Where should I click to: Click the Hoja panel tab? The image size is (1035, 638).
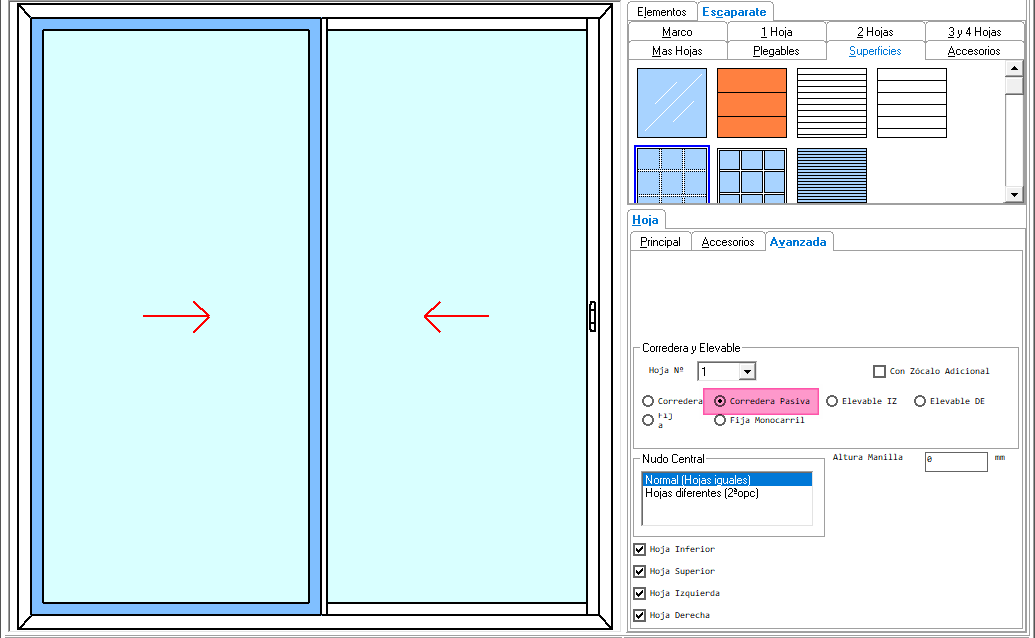645,220
